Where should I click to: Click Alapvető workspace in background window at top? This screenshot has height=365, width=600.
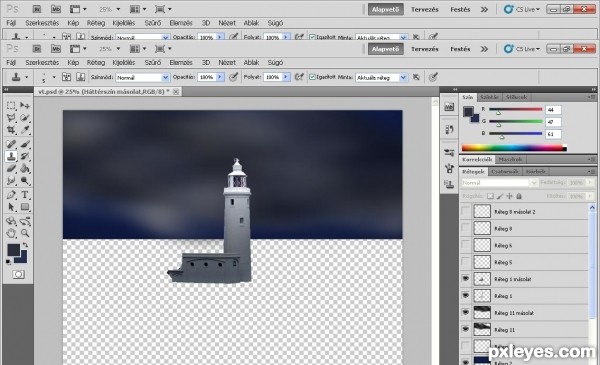(x=385, y=9)
